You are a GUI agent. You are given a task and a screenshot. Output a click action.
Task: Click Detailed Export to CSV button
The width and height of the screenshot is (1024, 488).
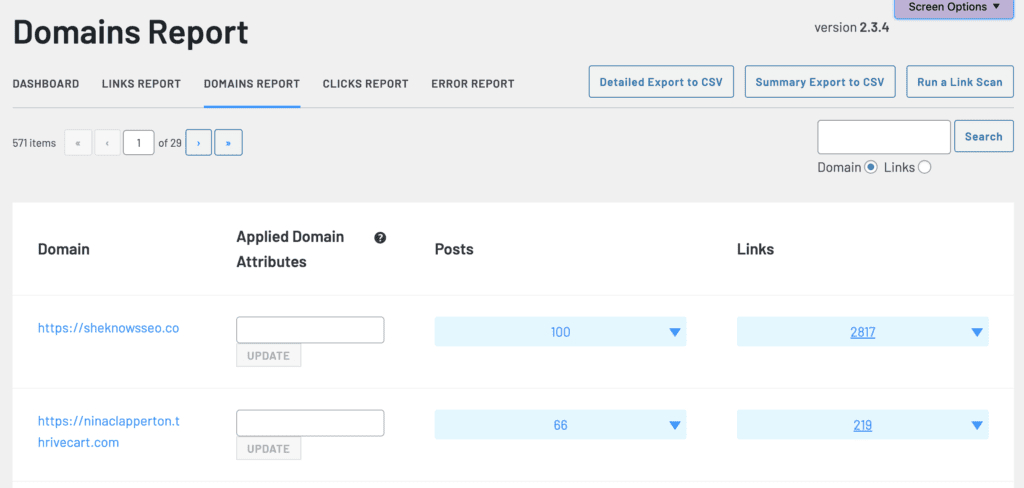(x=661, y=82)
